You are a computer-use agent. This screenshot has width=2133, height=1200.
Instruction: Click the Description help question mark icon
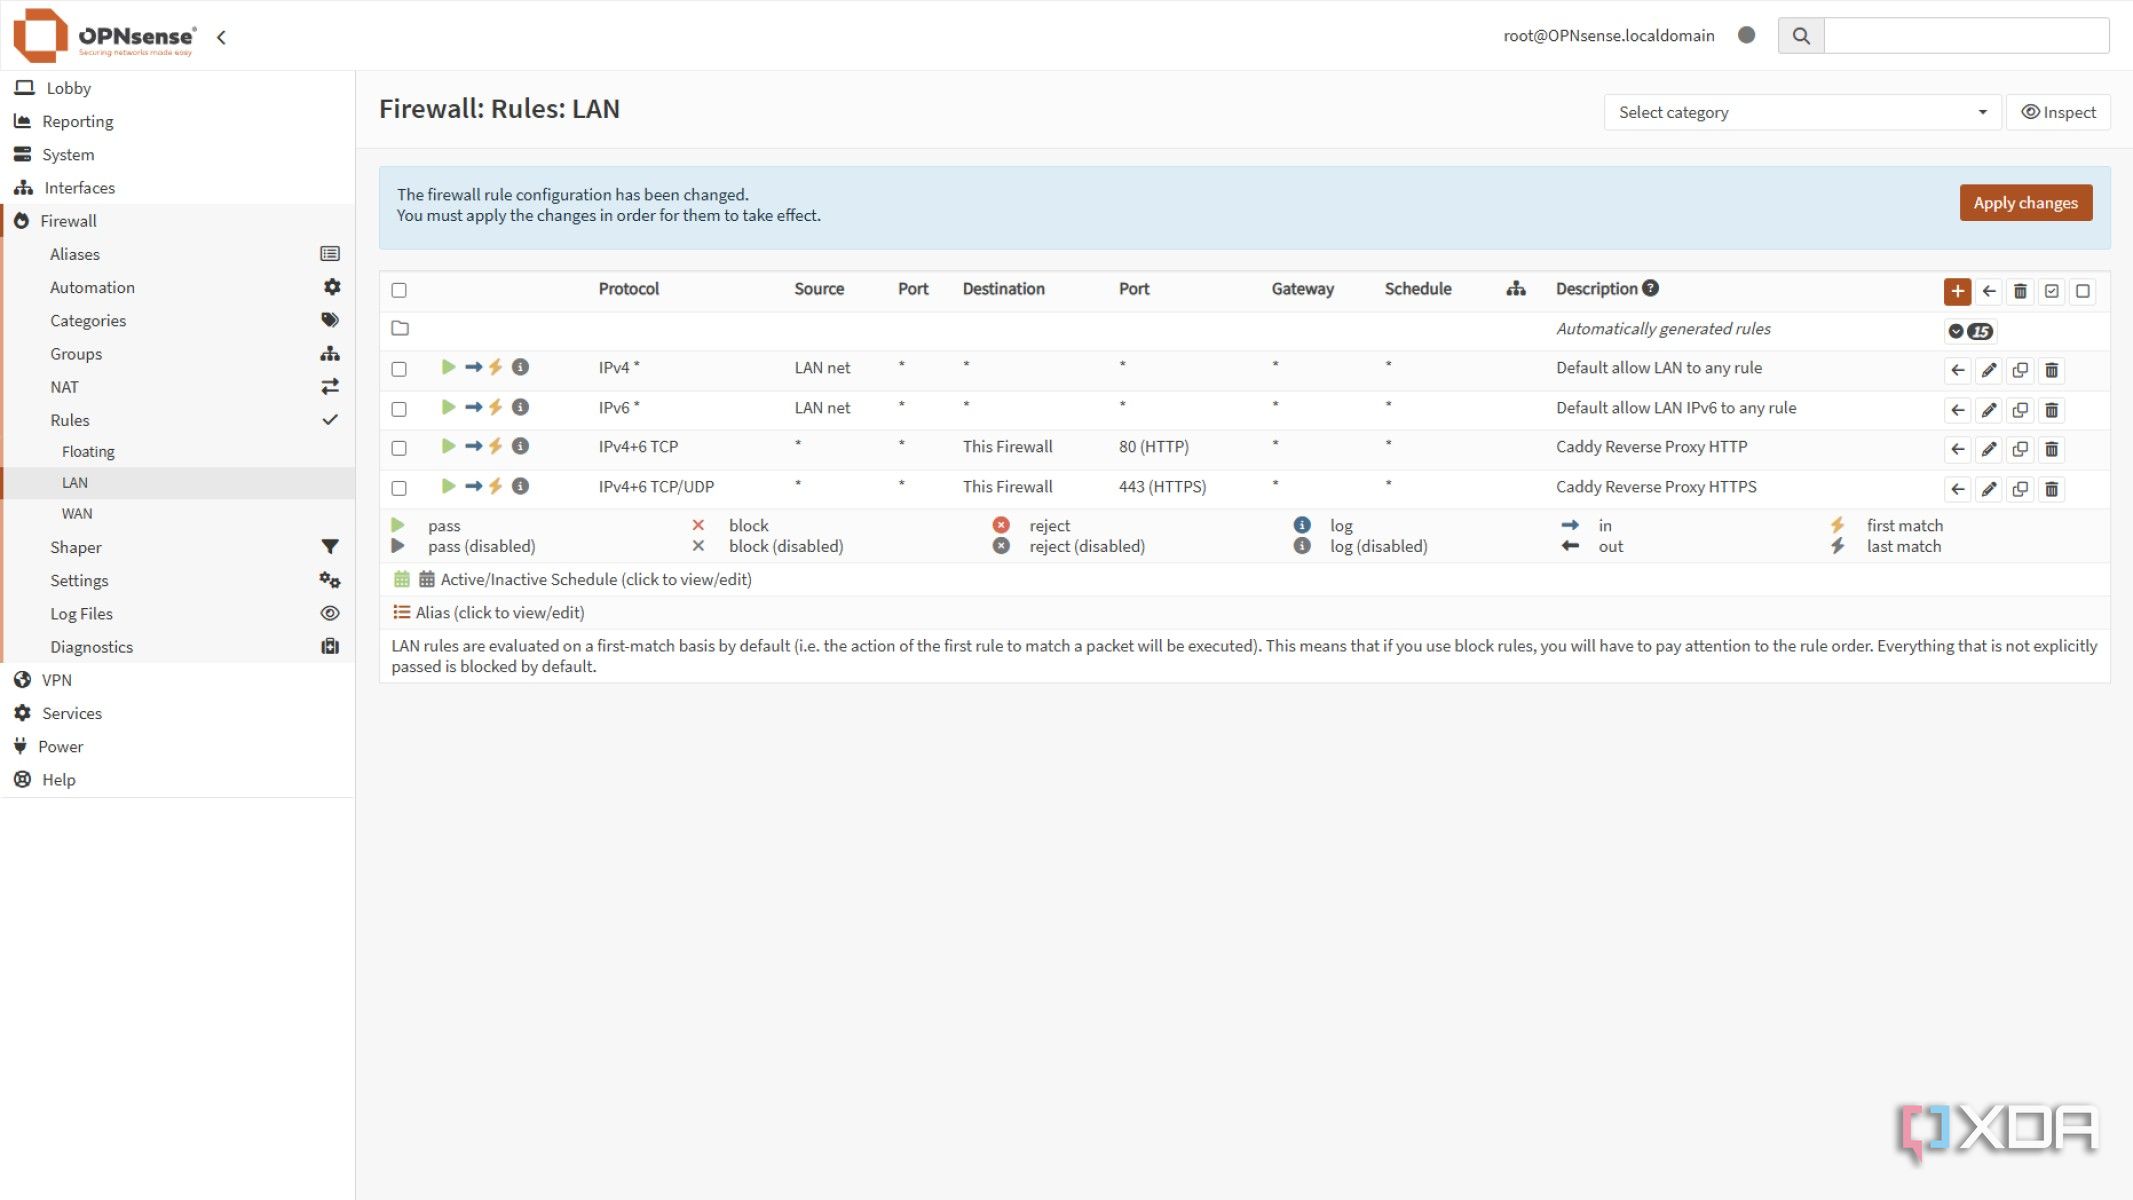(1651, 288)
